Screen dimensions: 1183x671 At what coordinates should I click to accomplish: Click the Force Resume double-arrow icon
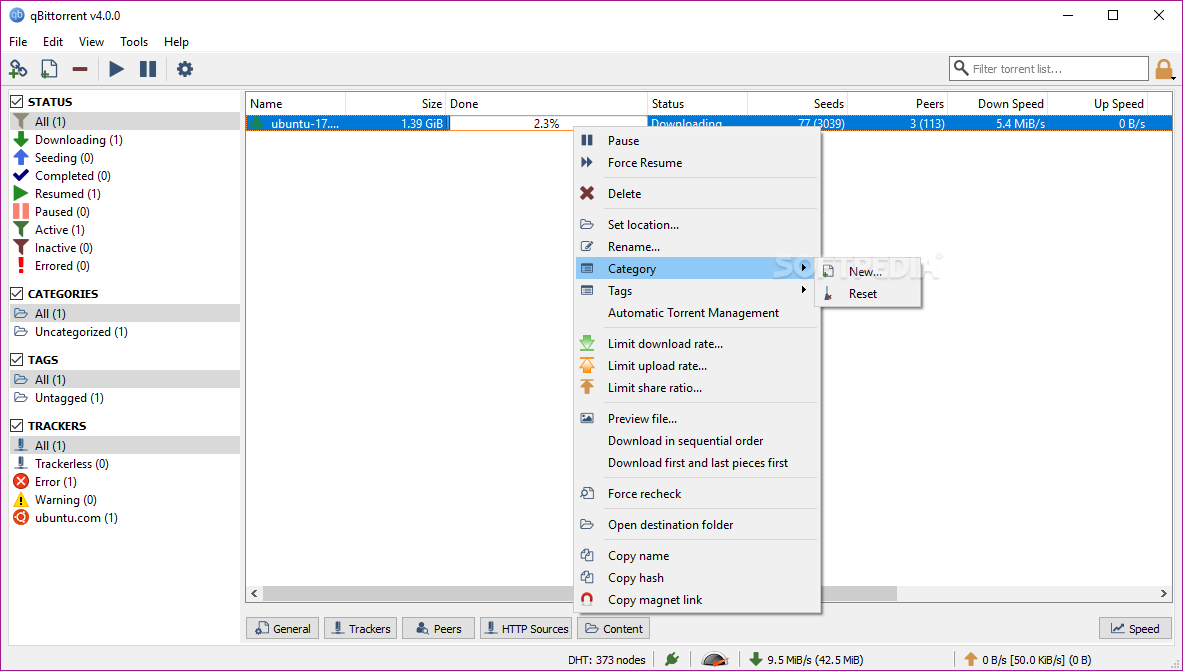click(587, 162)
